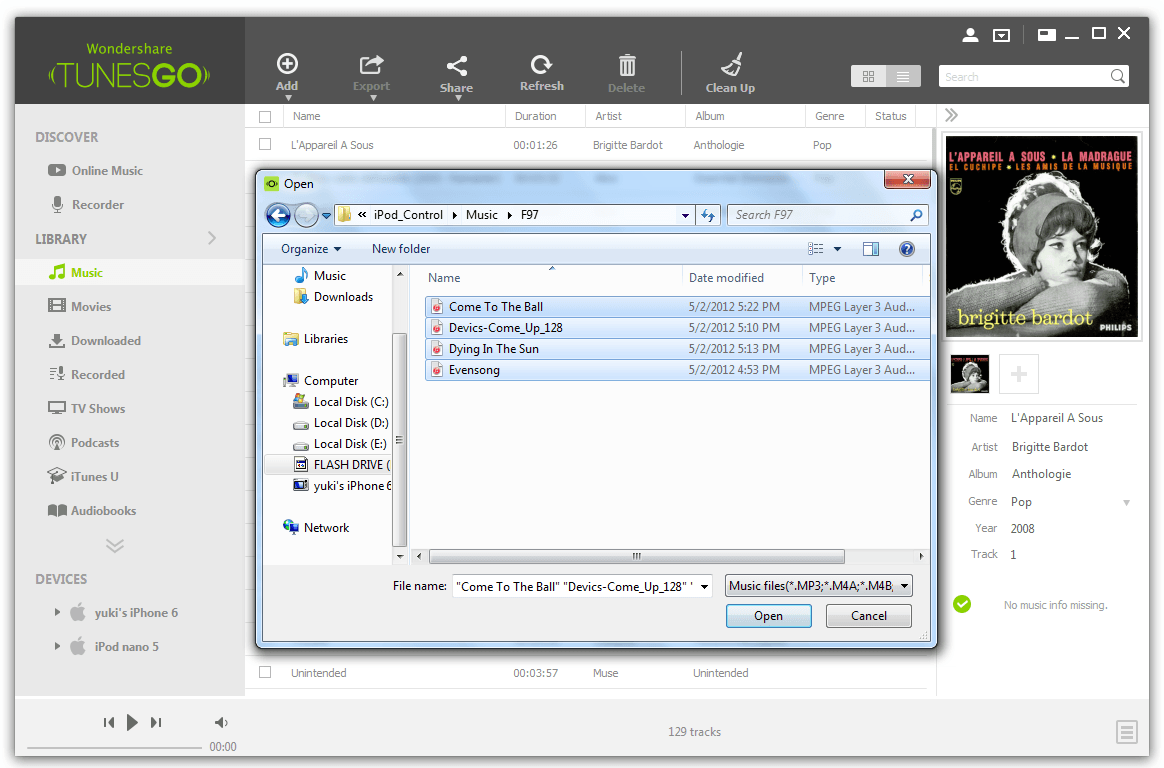Screen dimensions: 1164x768
Task: Open the view options dropdown arrow
Action: pos(838,249)
